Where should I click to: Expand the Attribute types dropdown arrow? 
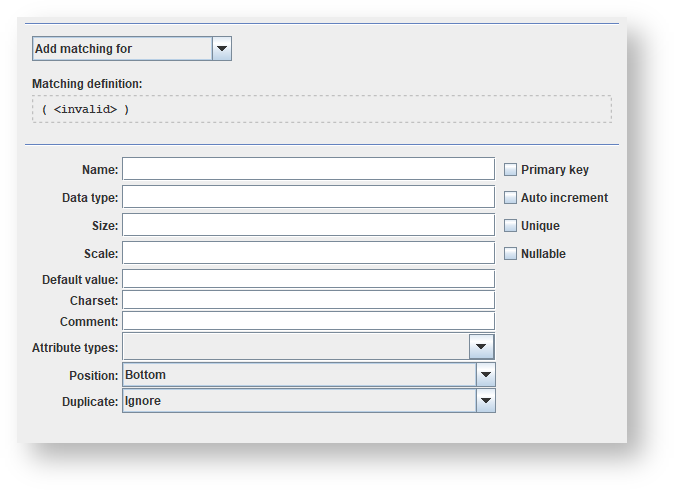pyautogui.click(x=481, y=347)
